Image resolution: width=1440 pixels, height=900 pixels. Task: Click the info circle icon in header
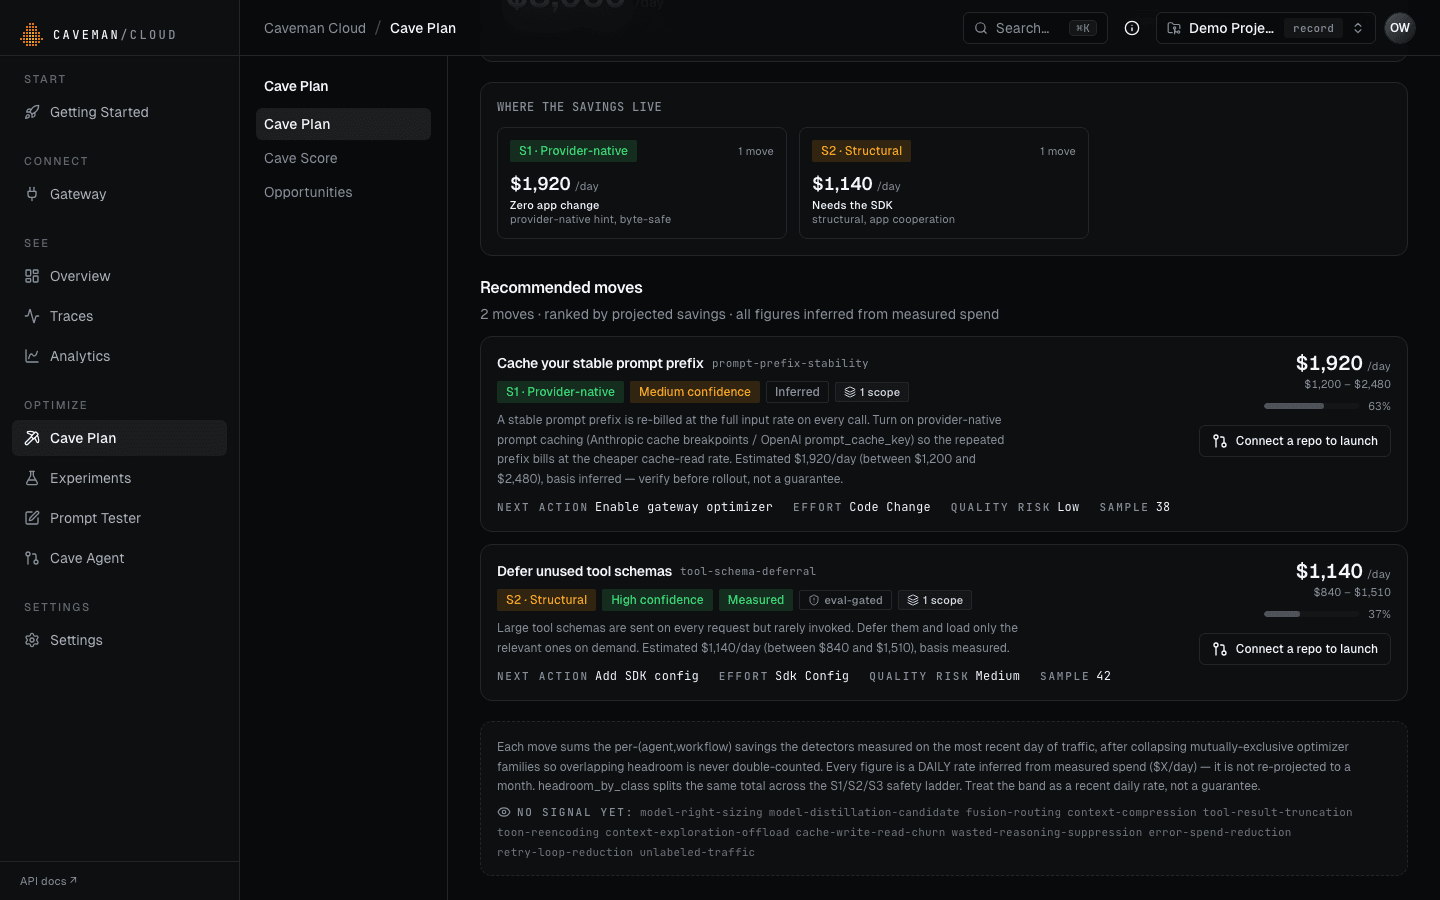coord(1132,28)
